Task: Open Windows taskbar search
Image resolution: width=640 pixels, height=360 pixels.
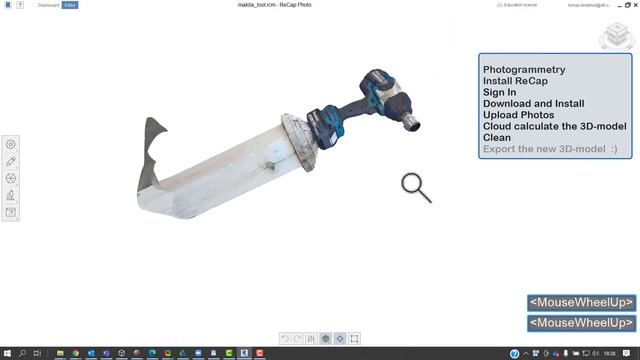Action: tap(22, 353)
